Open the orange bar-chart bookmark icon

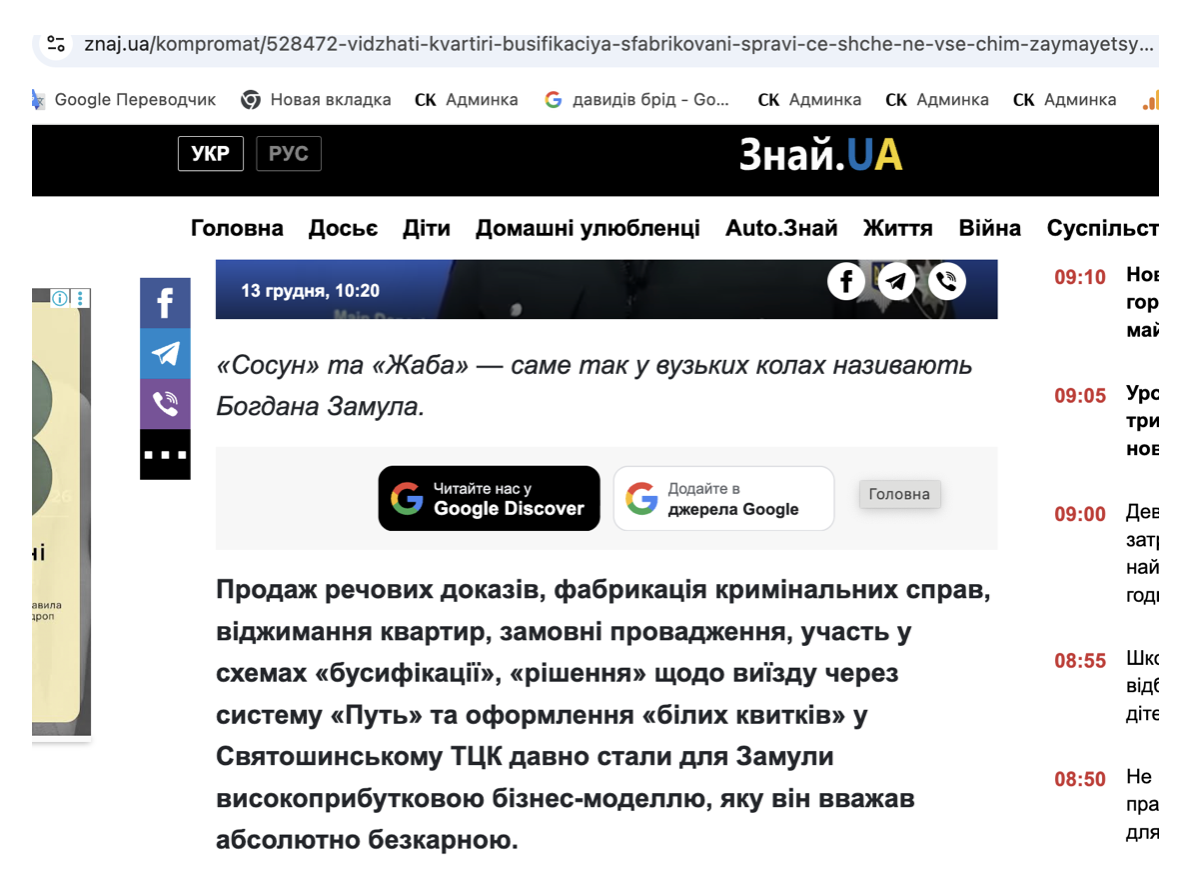(x=1150, y=100)
